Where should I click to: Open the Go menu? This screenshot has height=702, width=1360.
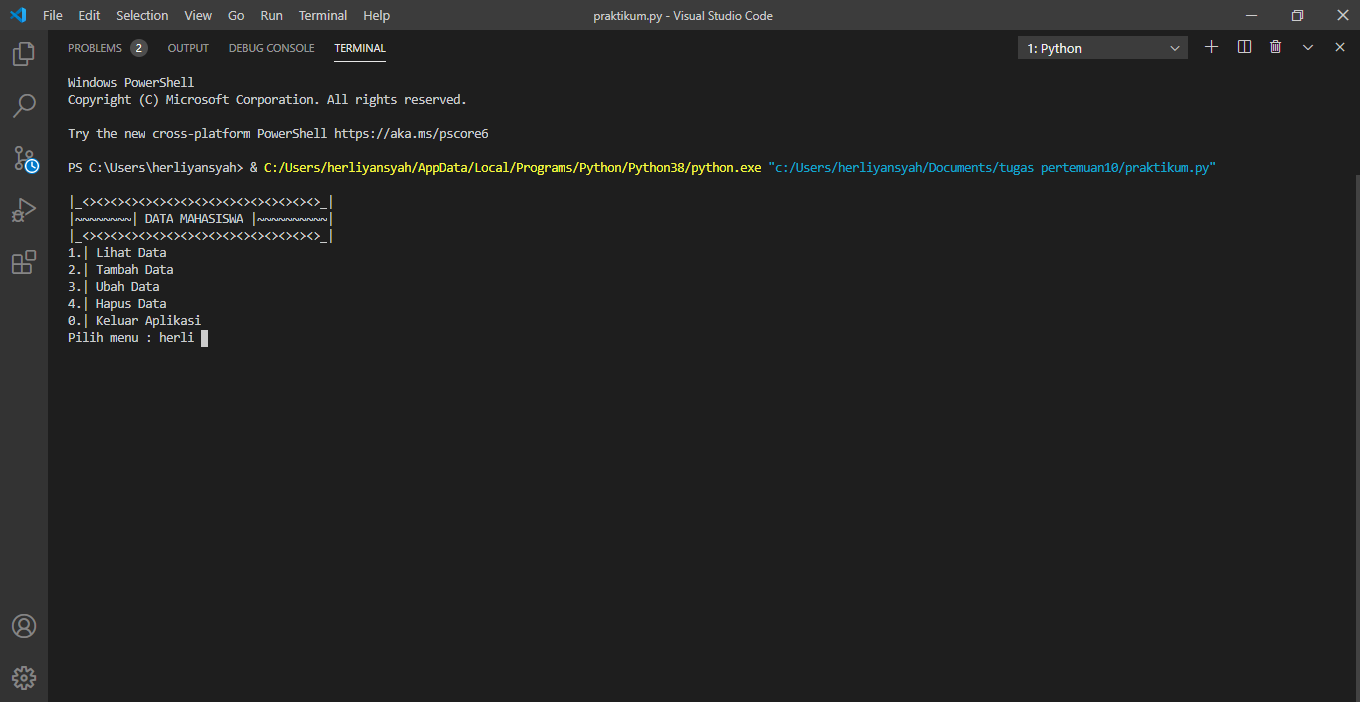click(x=236, y=15)
